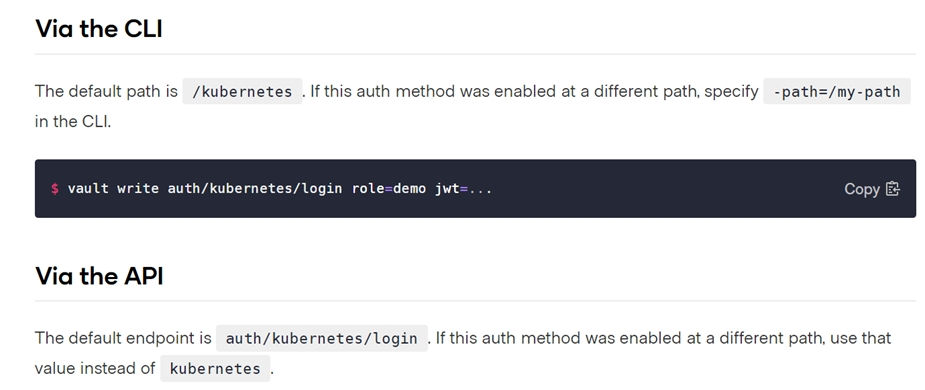This screenshot has width=925, height=390.
Task: Click "jwt=..." in the code block
Action: click(x=464, y=189)
